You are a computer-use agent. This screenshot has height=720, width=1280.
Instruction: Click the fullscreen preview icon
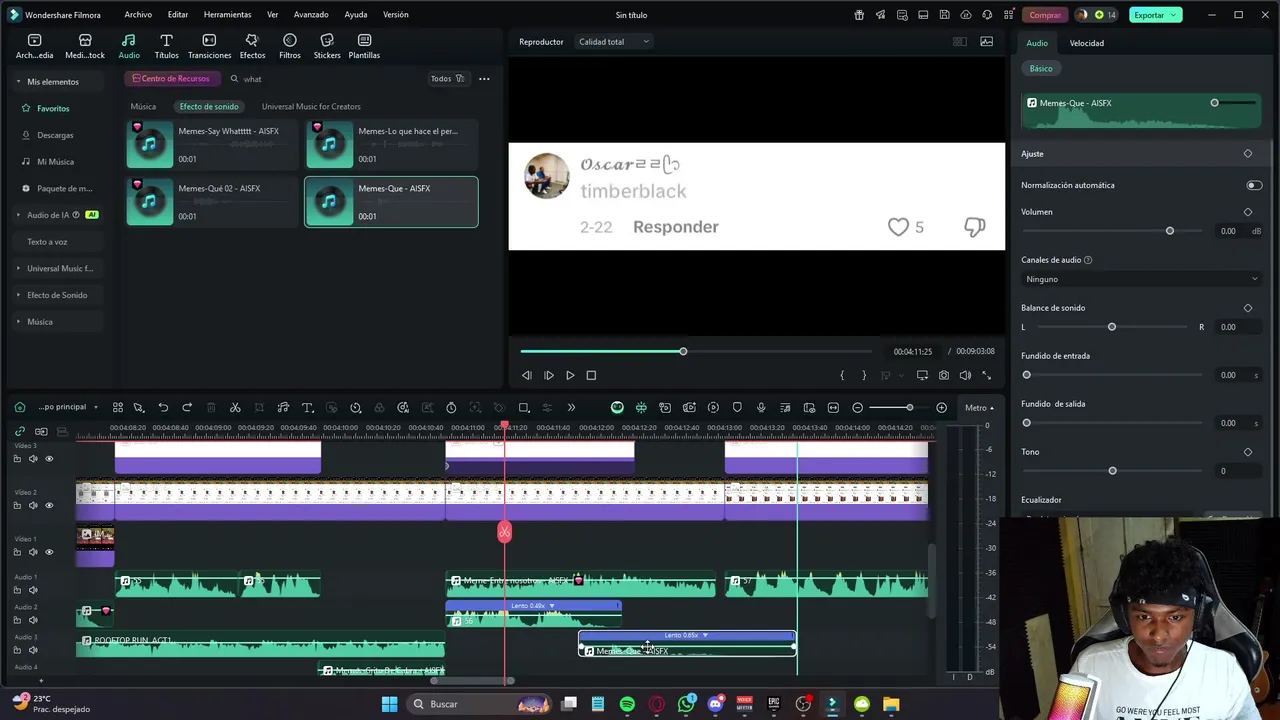click(x=986, y=375)
